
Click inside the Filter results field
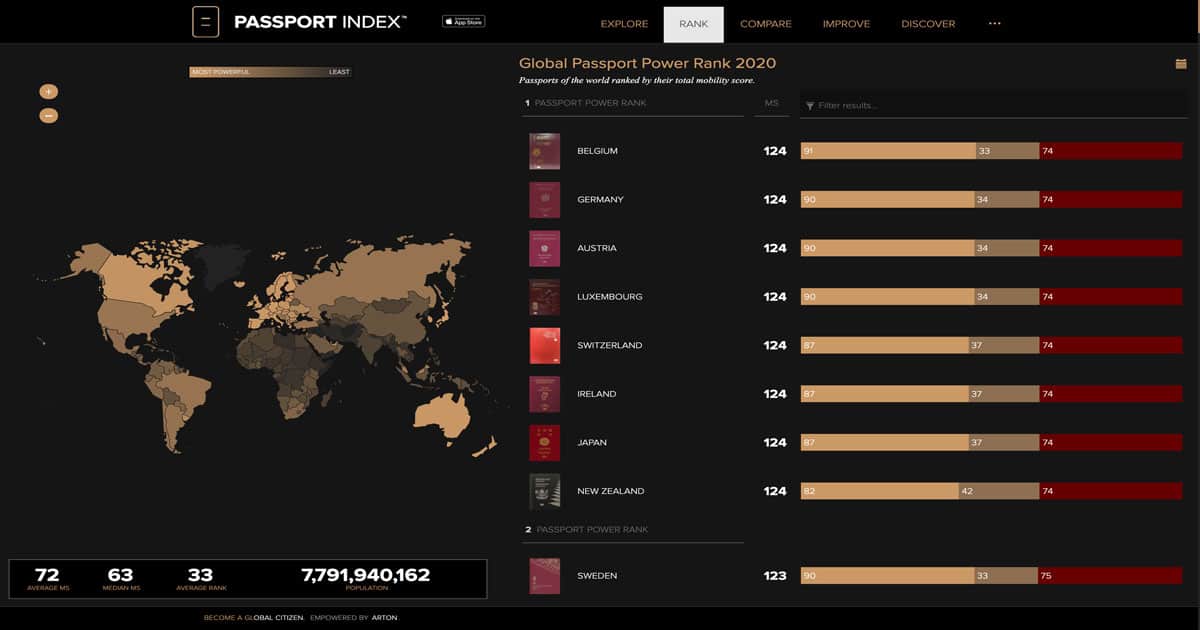tap(900, 103)
